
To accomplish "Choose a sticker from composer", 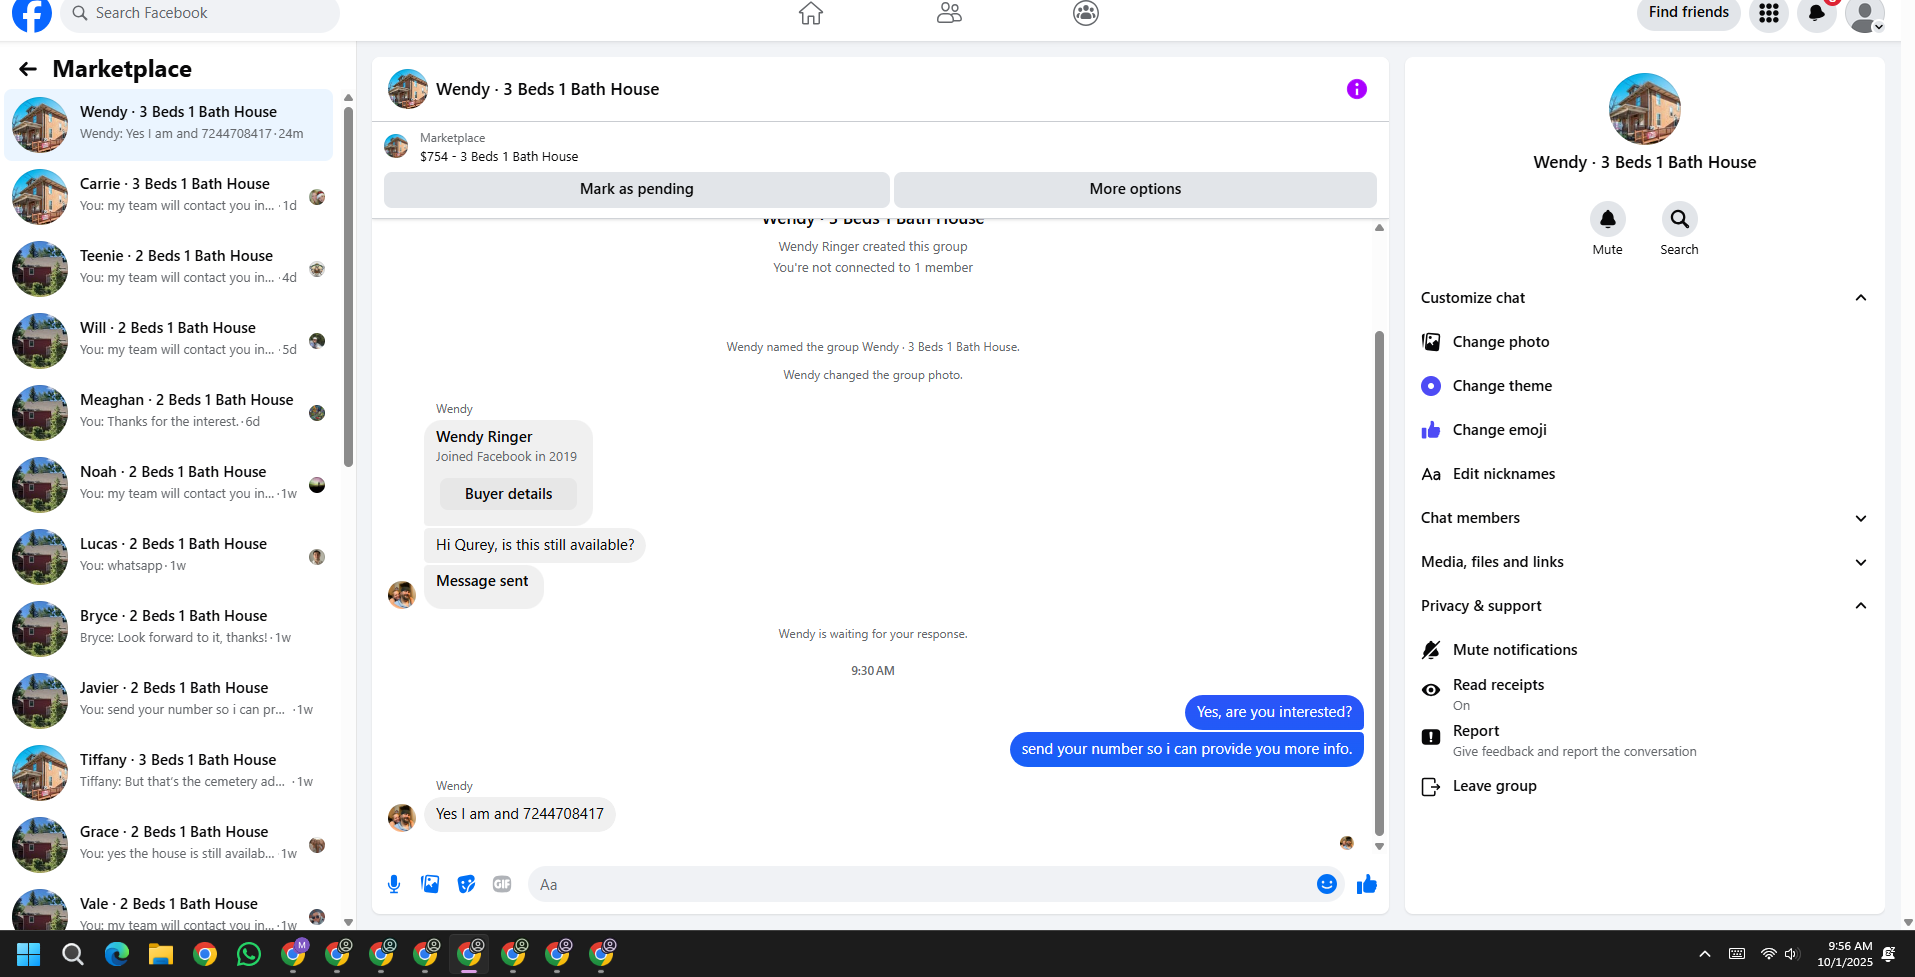I will click(466, 884).
